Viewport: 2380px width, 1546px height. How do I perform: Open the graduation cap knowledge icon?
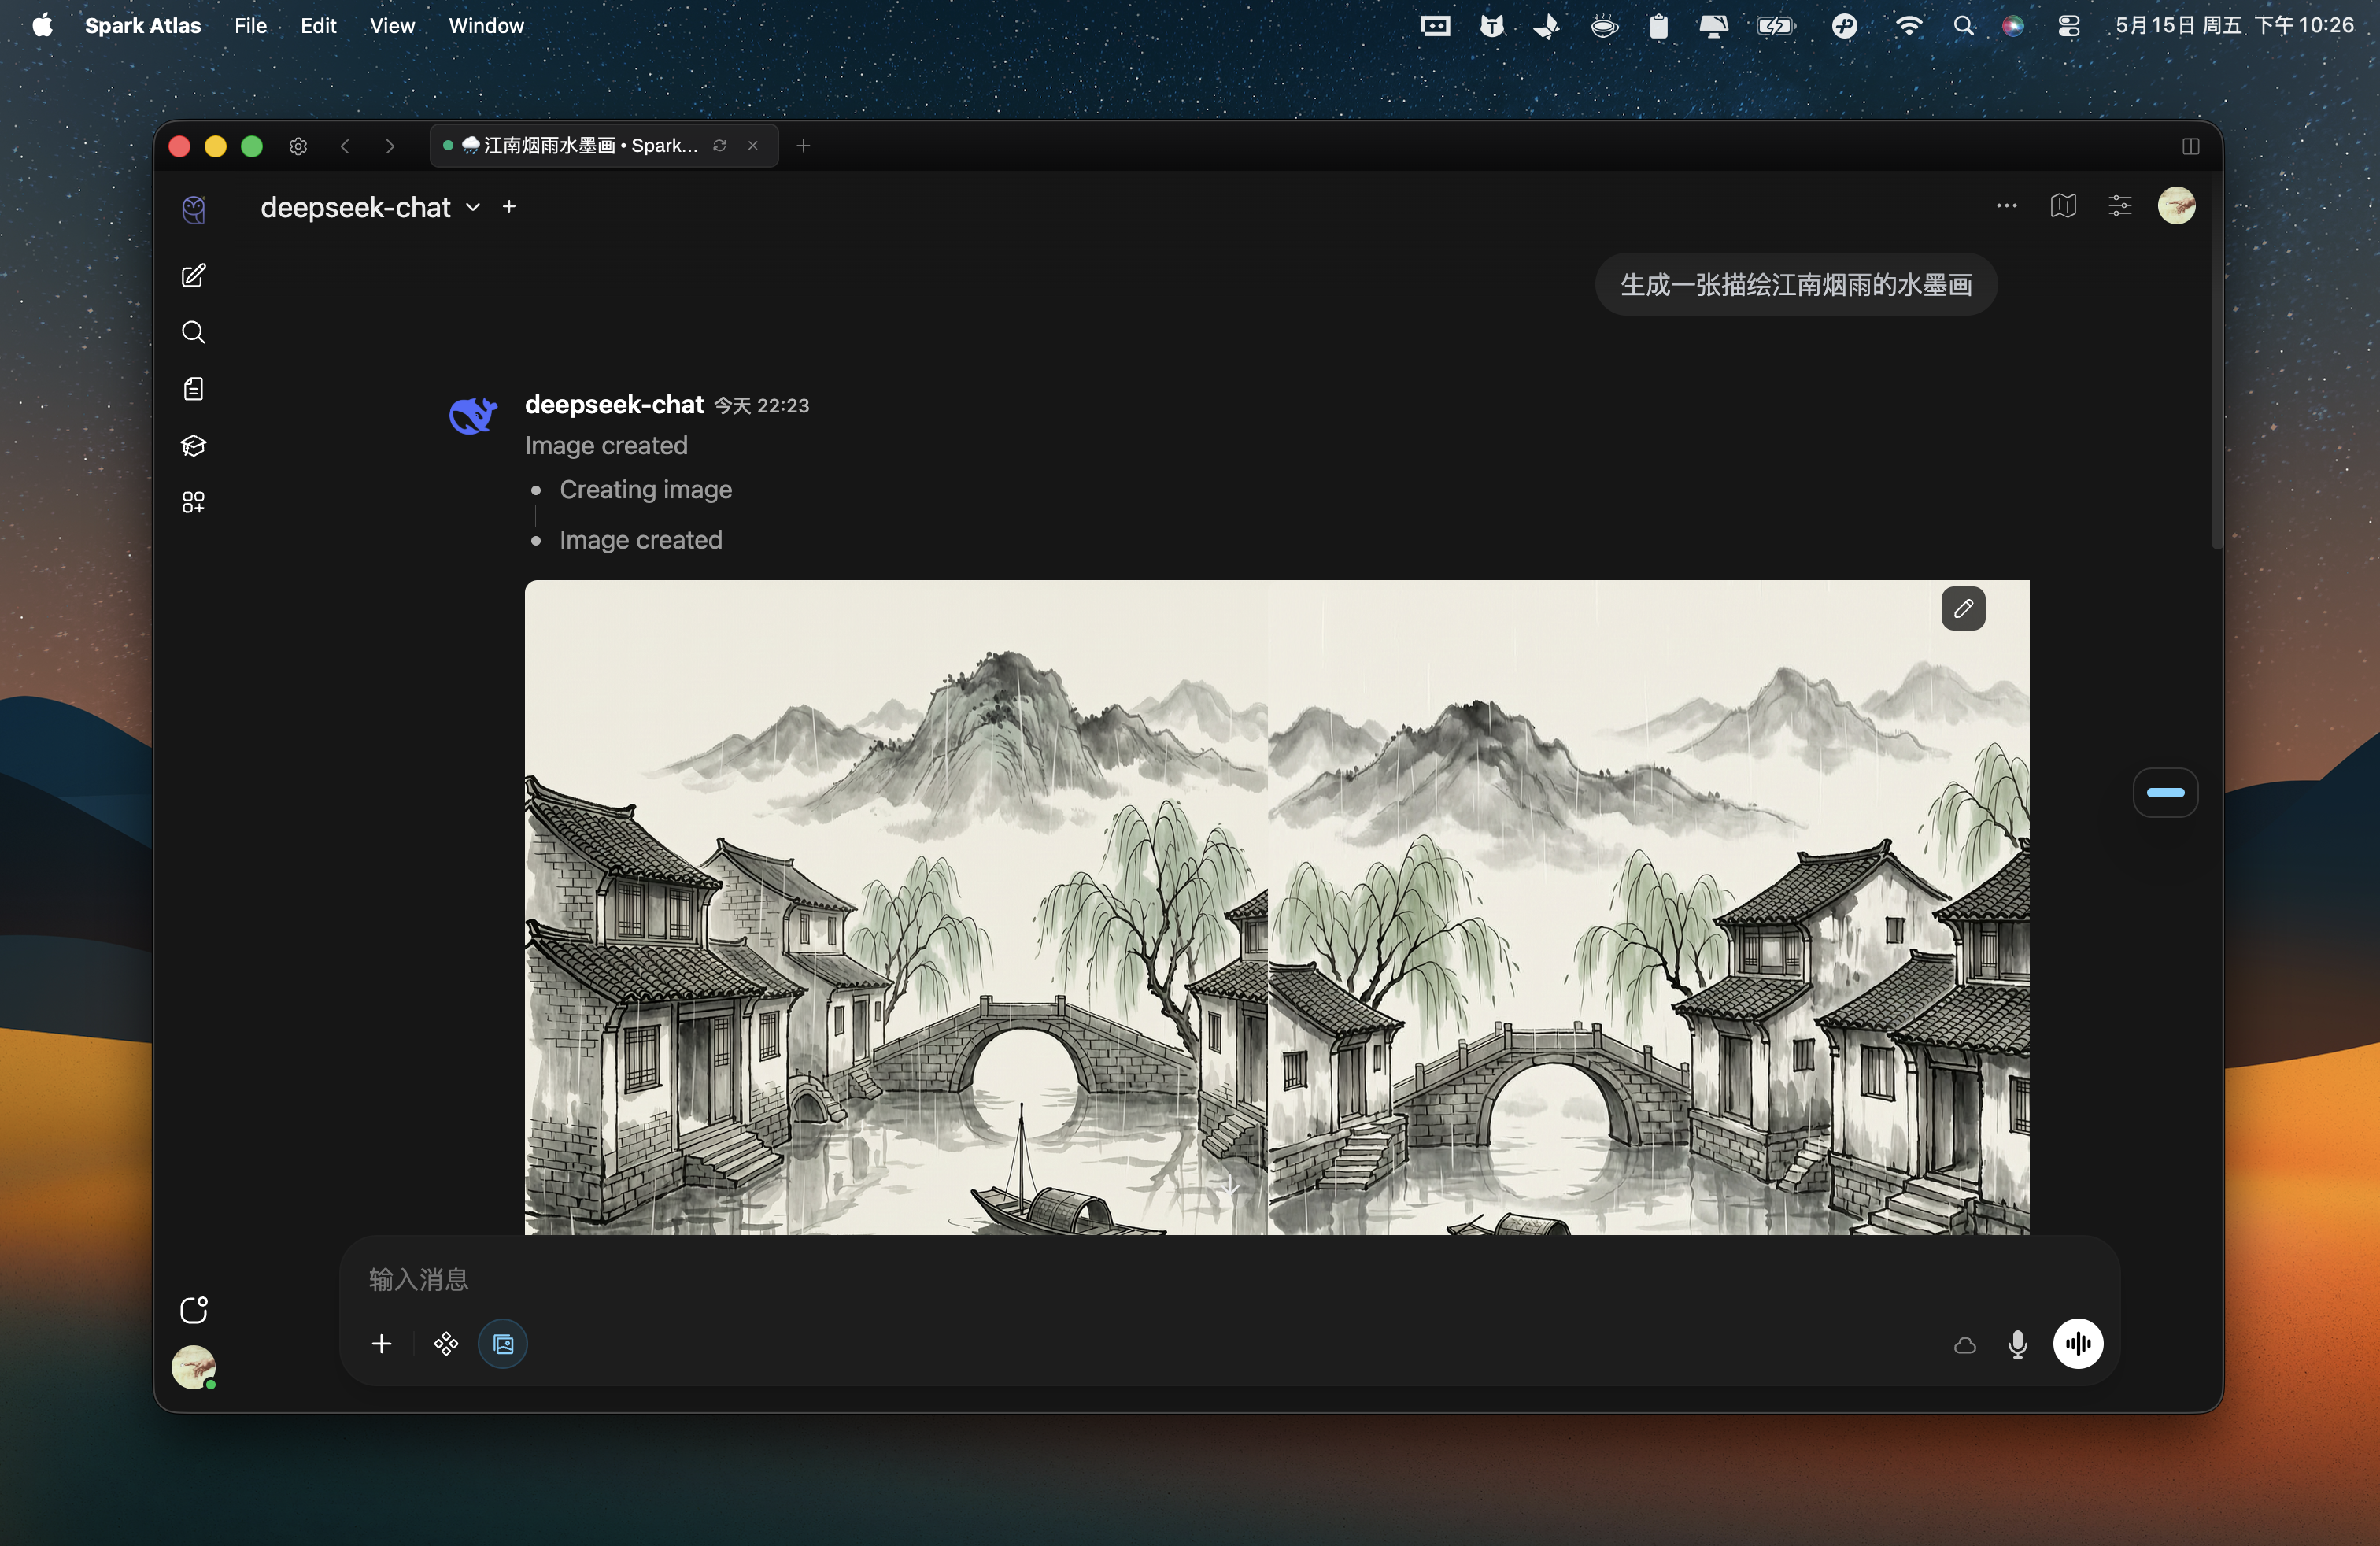[194, 445]
